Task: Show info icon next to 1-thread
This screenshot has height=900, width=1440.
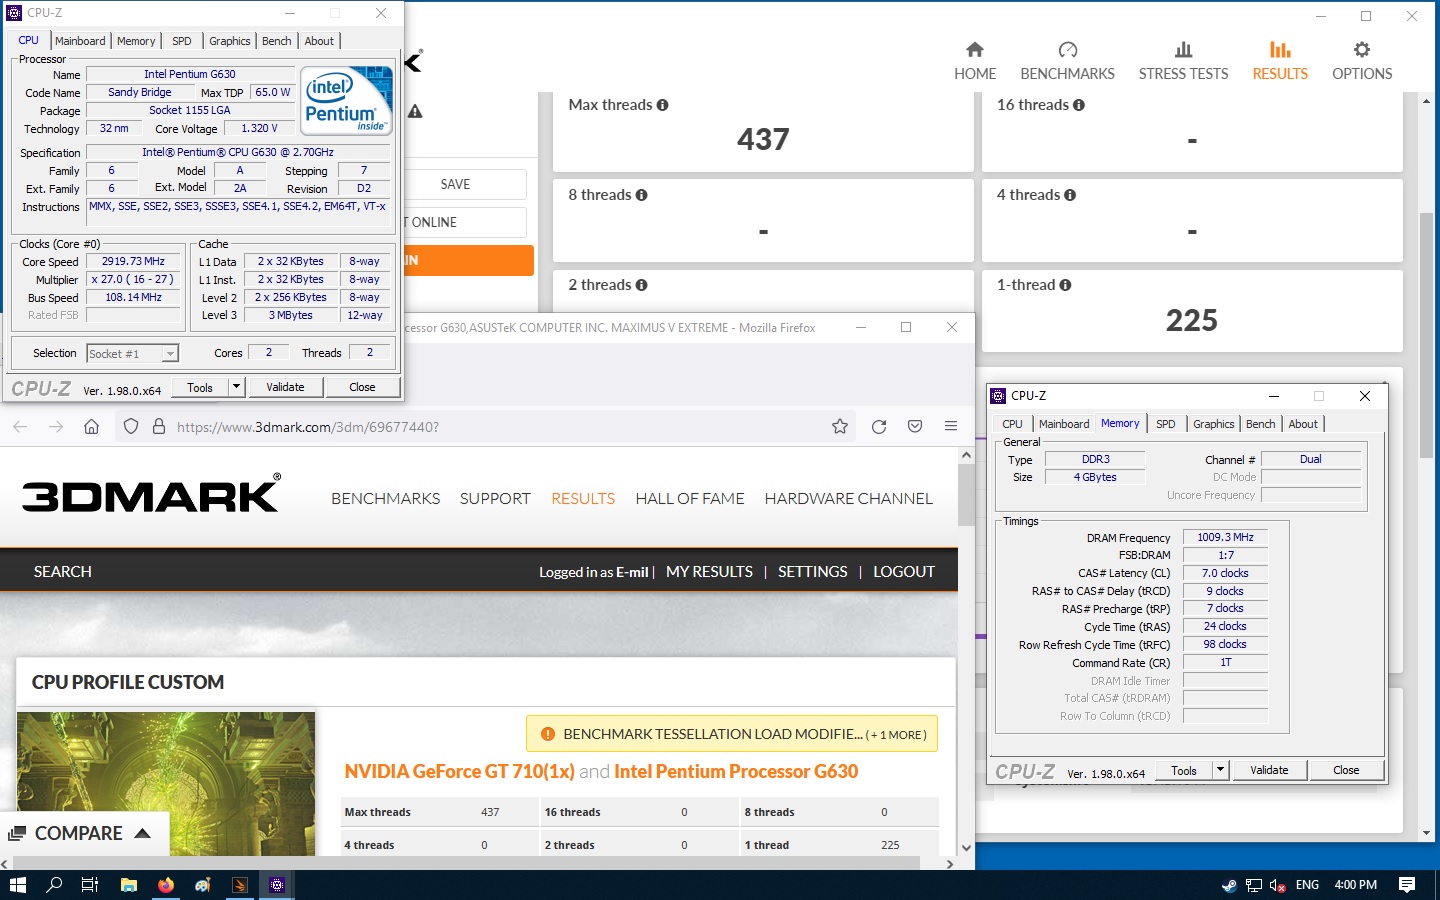Action: point(1065,285)
